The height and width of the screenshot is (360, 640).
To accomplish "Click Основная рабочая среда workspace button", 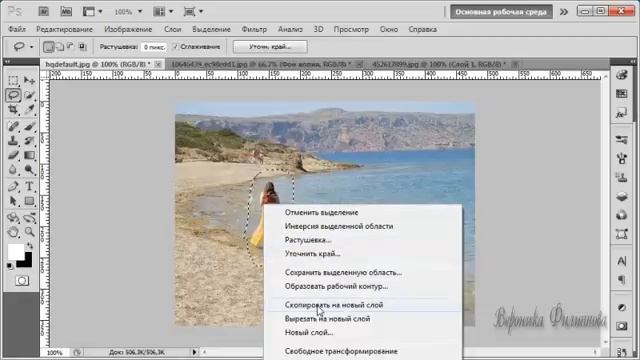I will (x=501, y=12).
